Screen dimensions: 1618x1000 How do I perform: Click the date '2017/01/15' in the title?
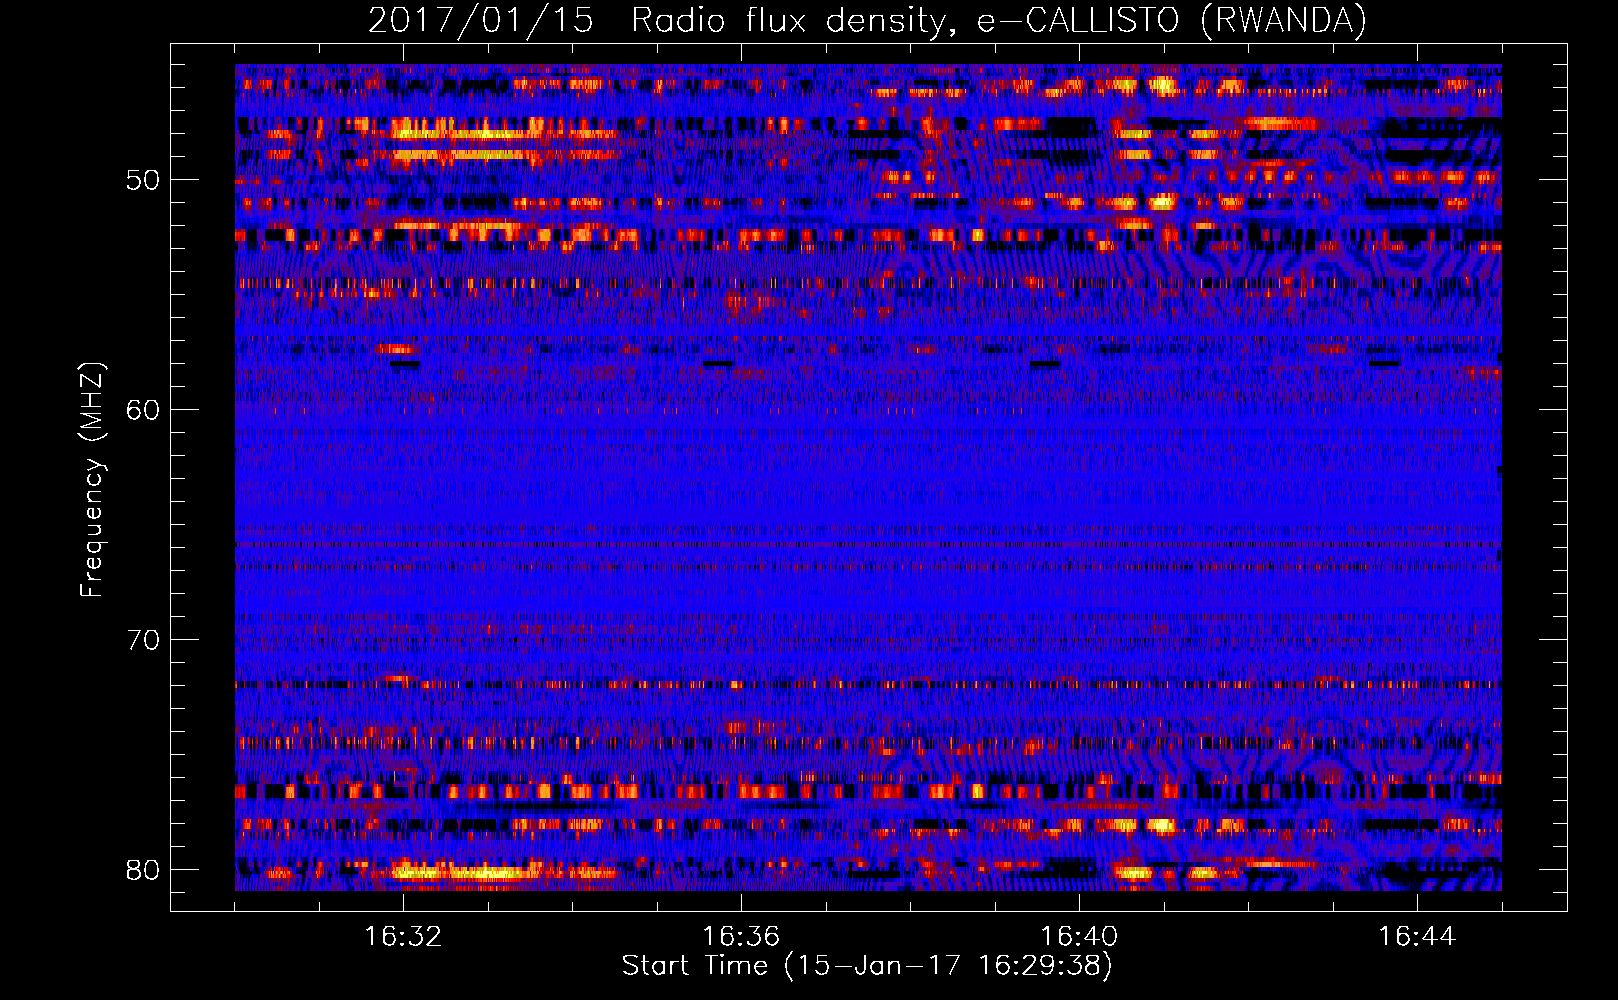coord(481,20)
